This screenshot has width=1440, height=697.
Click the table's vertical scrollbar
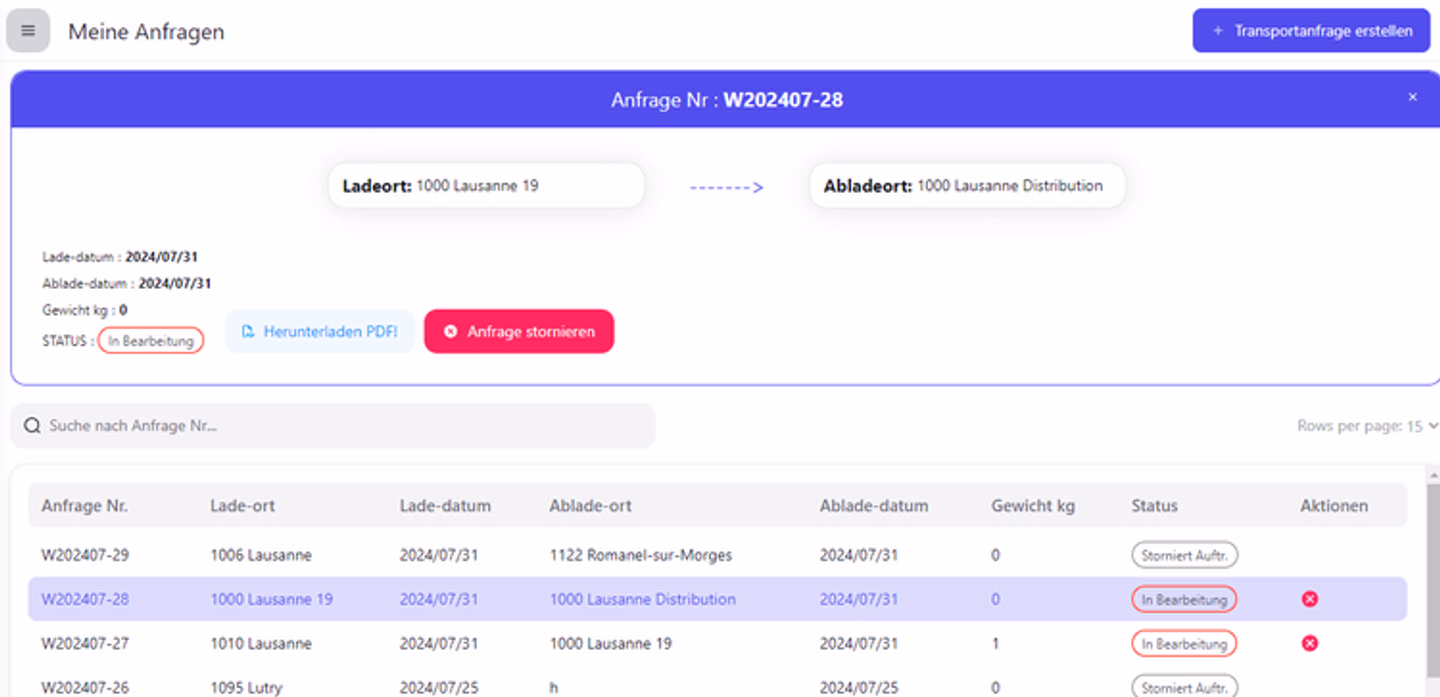pyautogui.click(x=1432, y=580)
